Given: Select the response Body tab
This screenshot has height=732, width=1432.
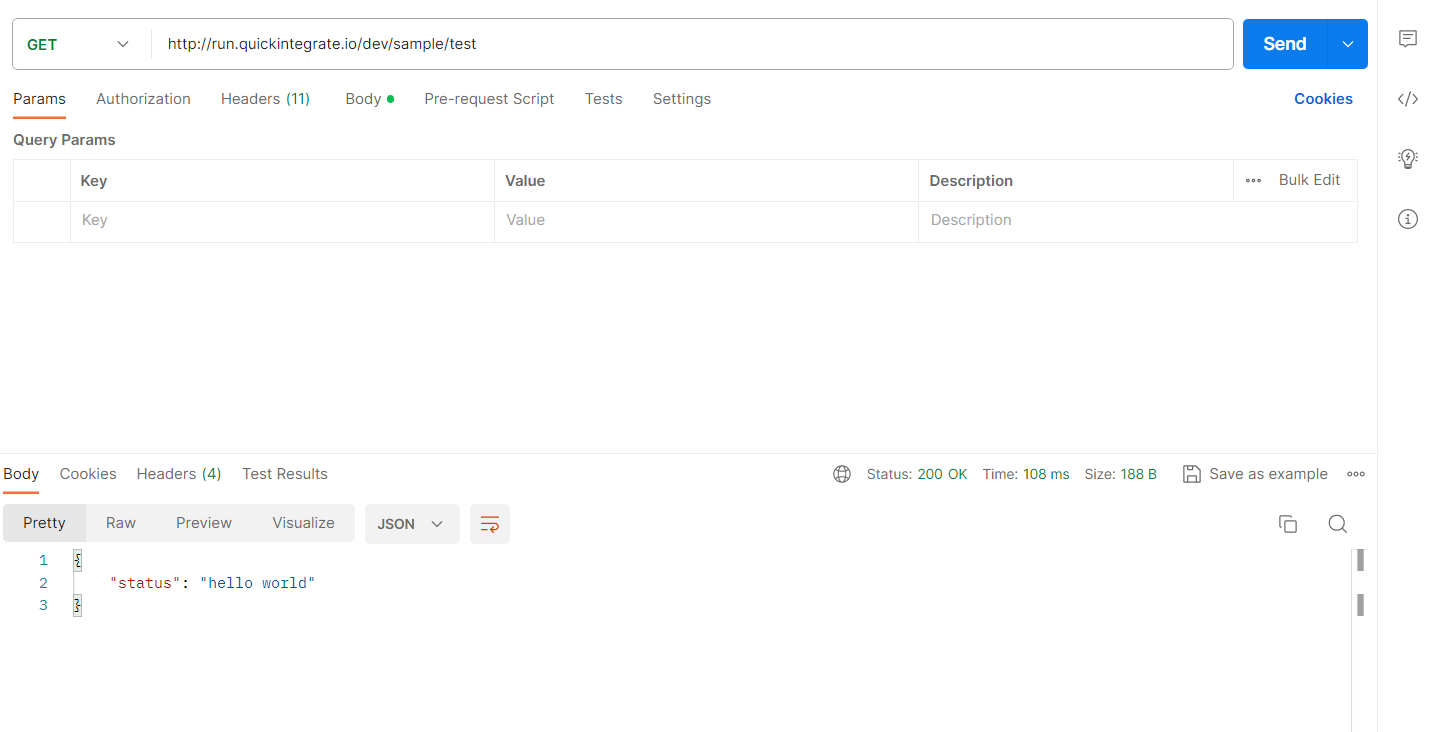Looking at the screenshot, I should point(21,474).
